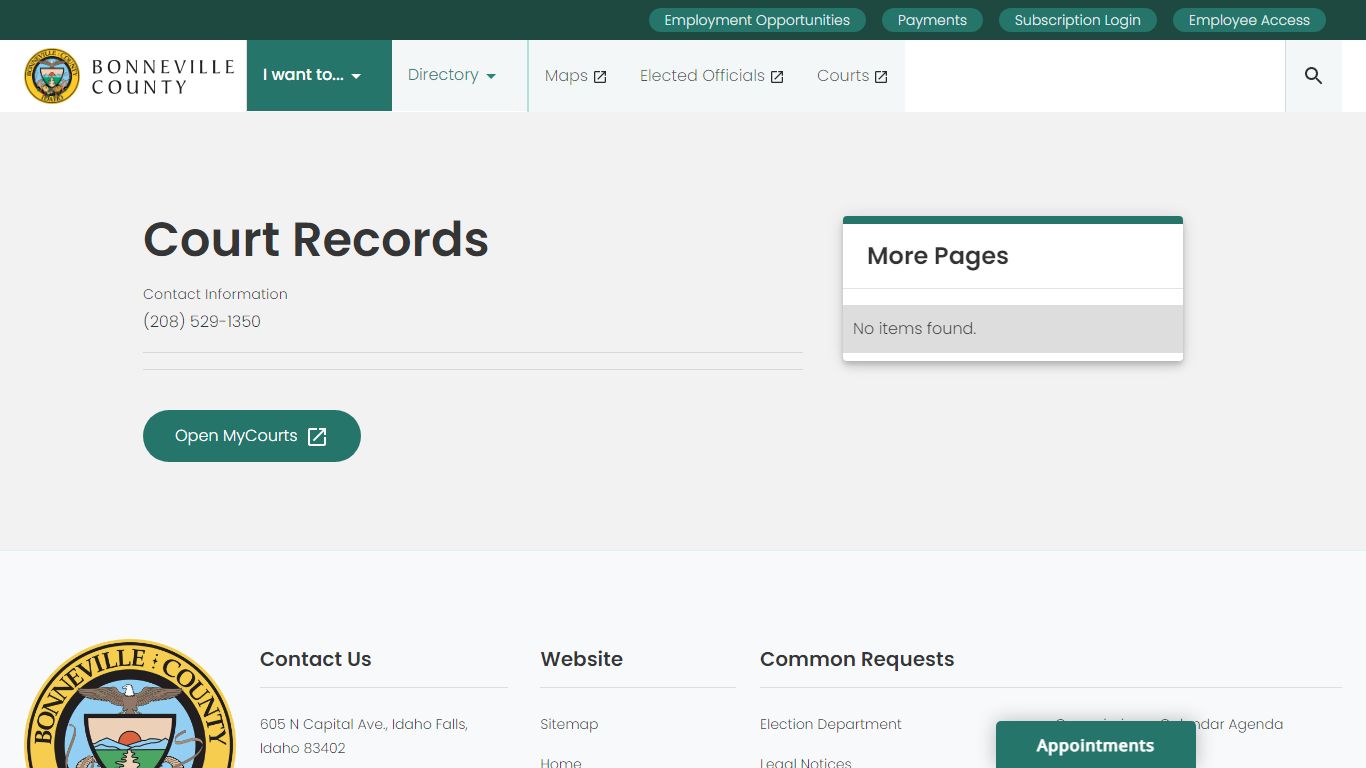Launch the Open MyCourts button
The height and width of the screenshot is (768, 1366).
coord(252,436)
